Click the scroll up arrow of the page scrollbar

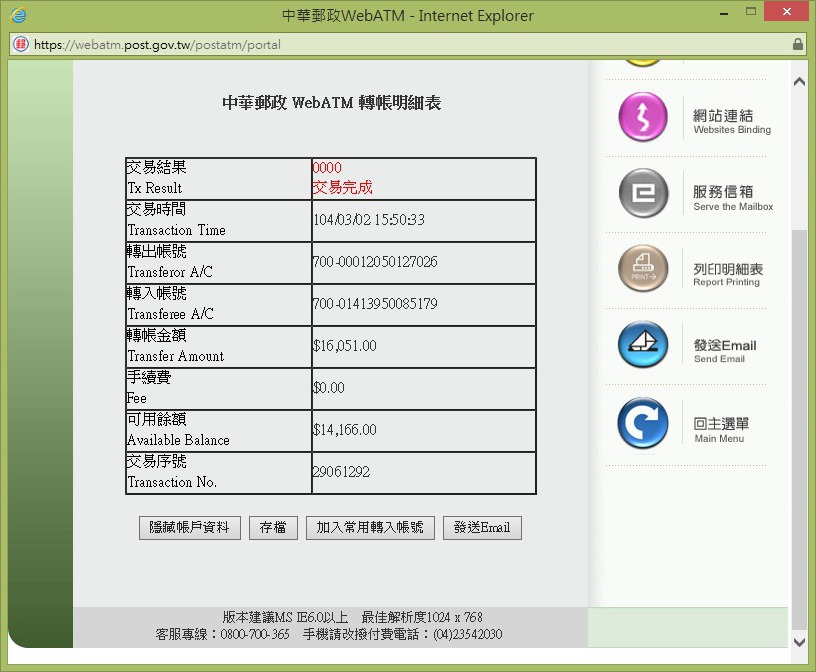[799, 82]
